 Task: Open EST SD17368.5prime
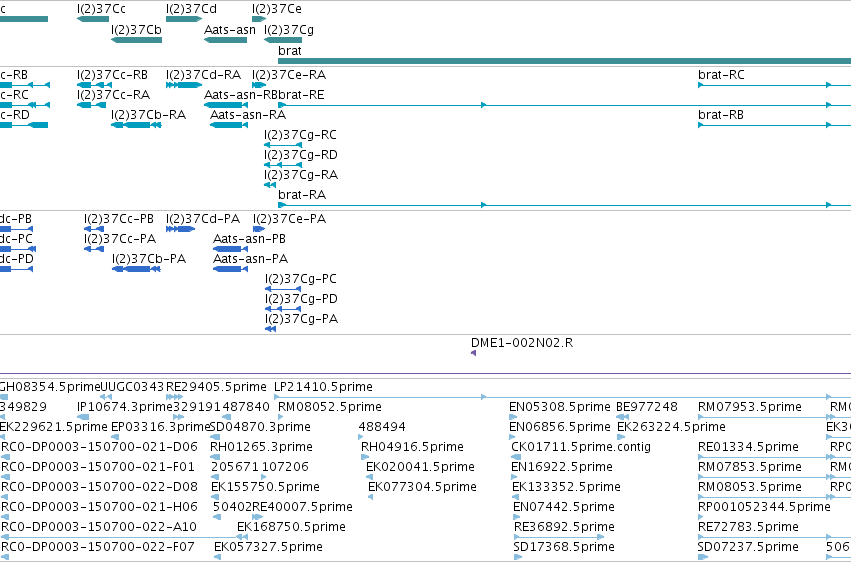(x=564, y=547)
